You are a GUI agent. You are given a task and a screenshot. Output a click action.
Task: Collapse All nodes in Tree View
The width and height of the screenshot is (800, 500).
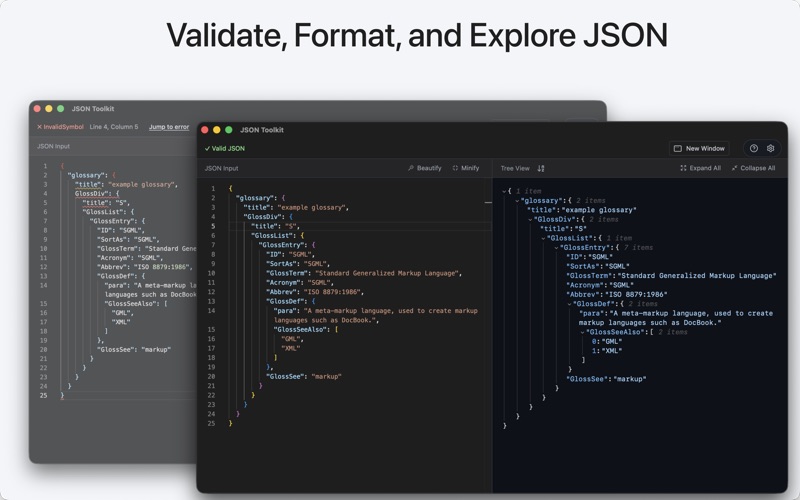tap(753, 168)
